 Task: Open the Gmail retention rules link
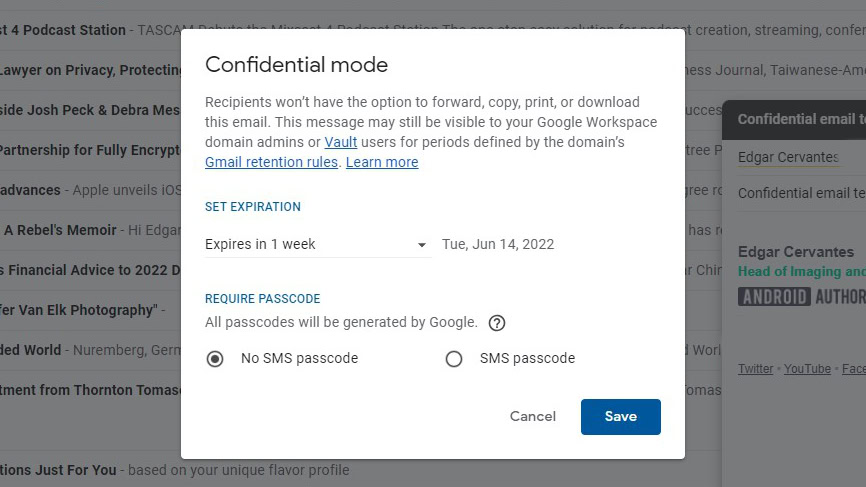(x=271, y=162)
